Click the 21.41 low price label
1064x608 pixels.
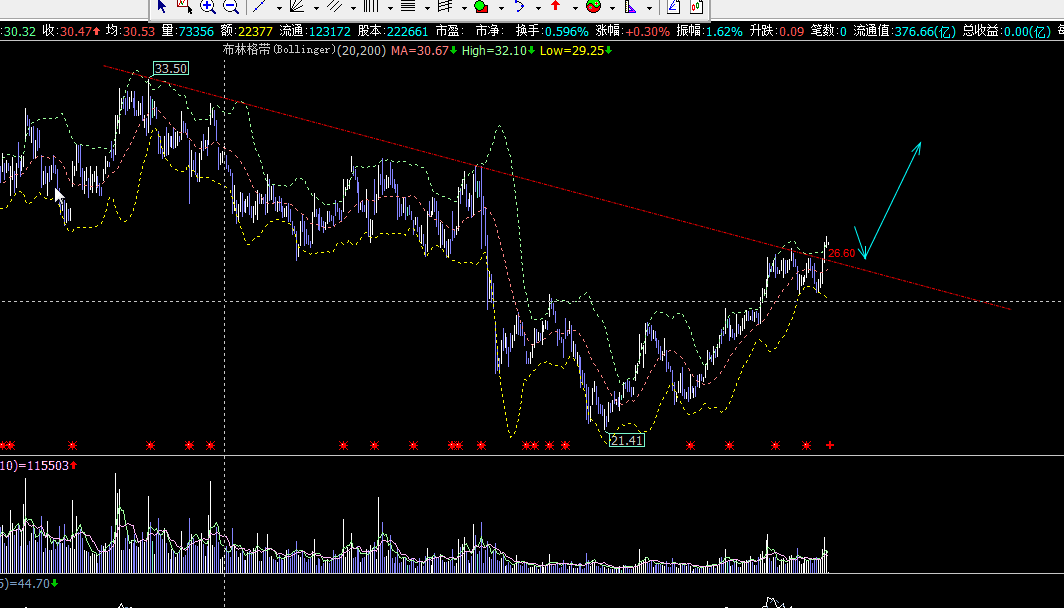point(626,440)
